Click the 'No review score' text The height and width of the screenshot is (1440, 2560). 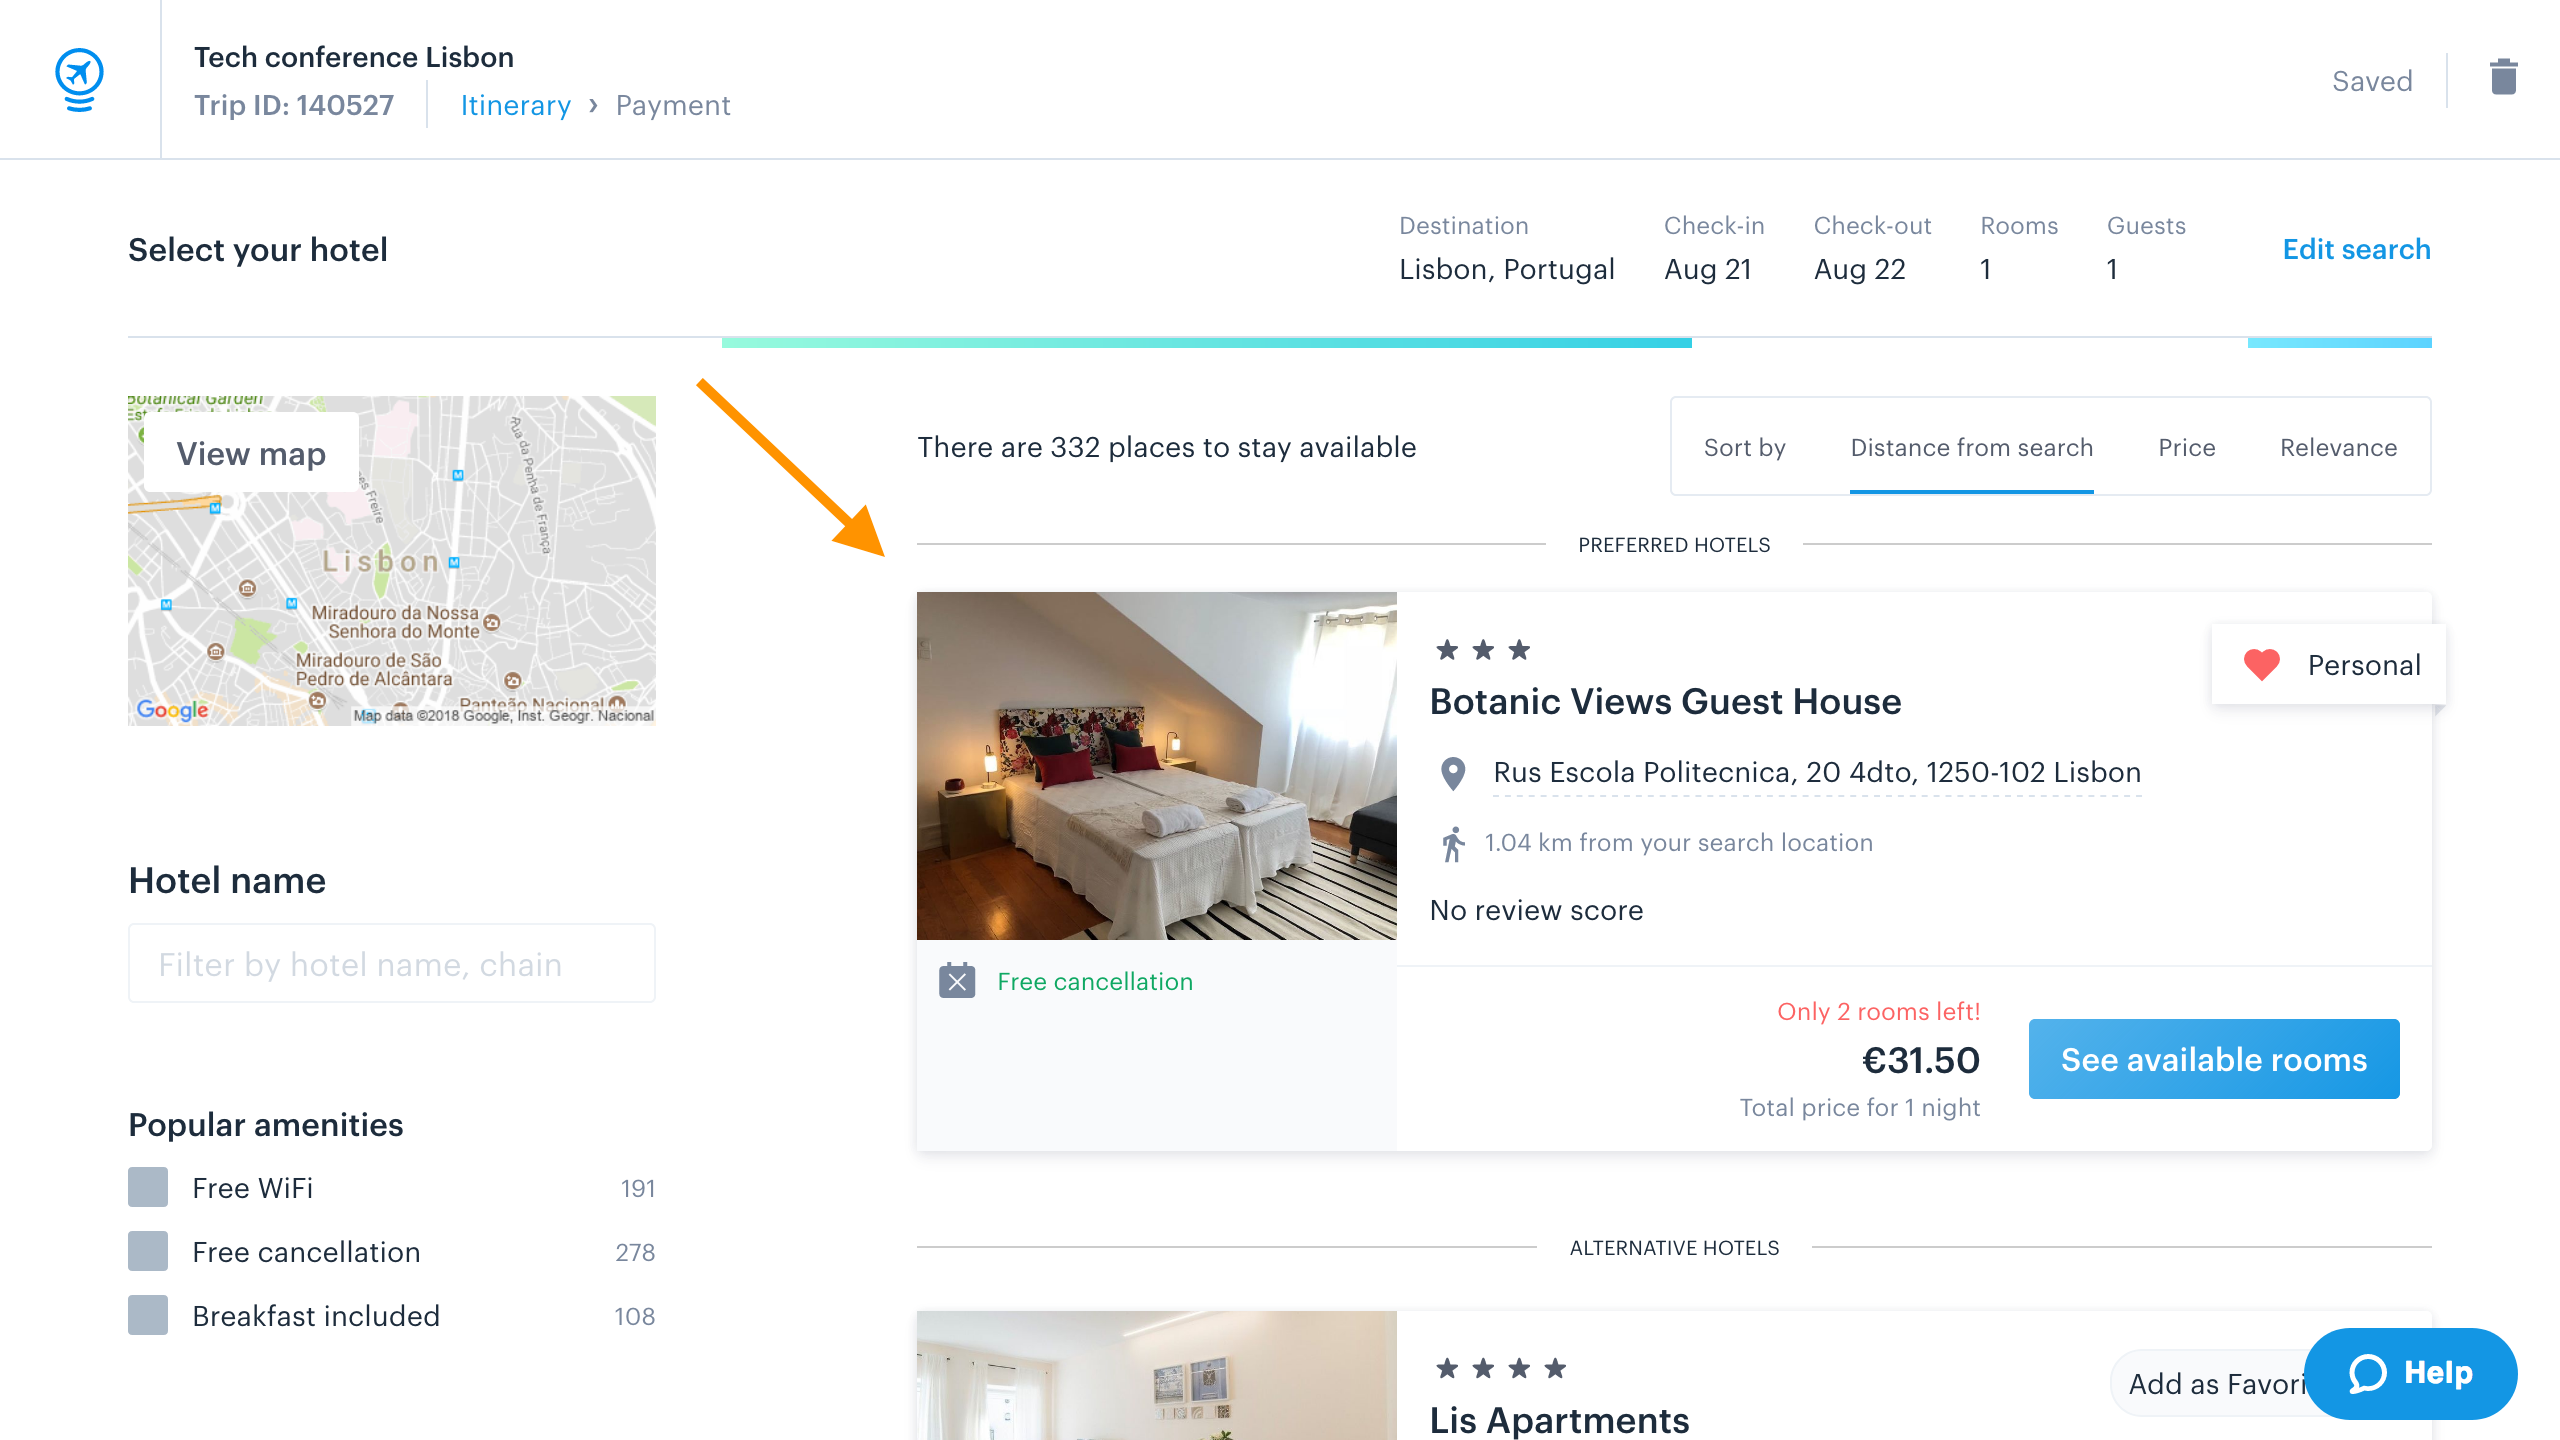pyautogui.click(x=1536, y=910)
